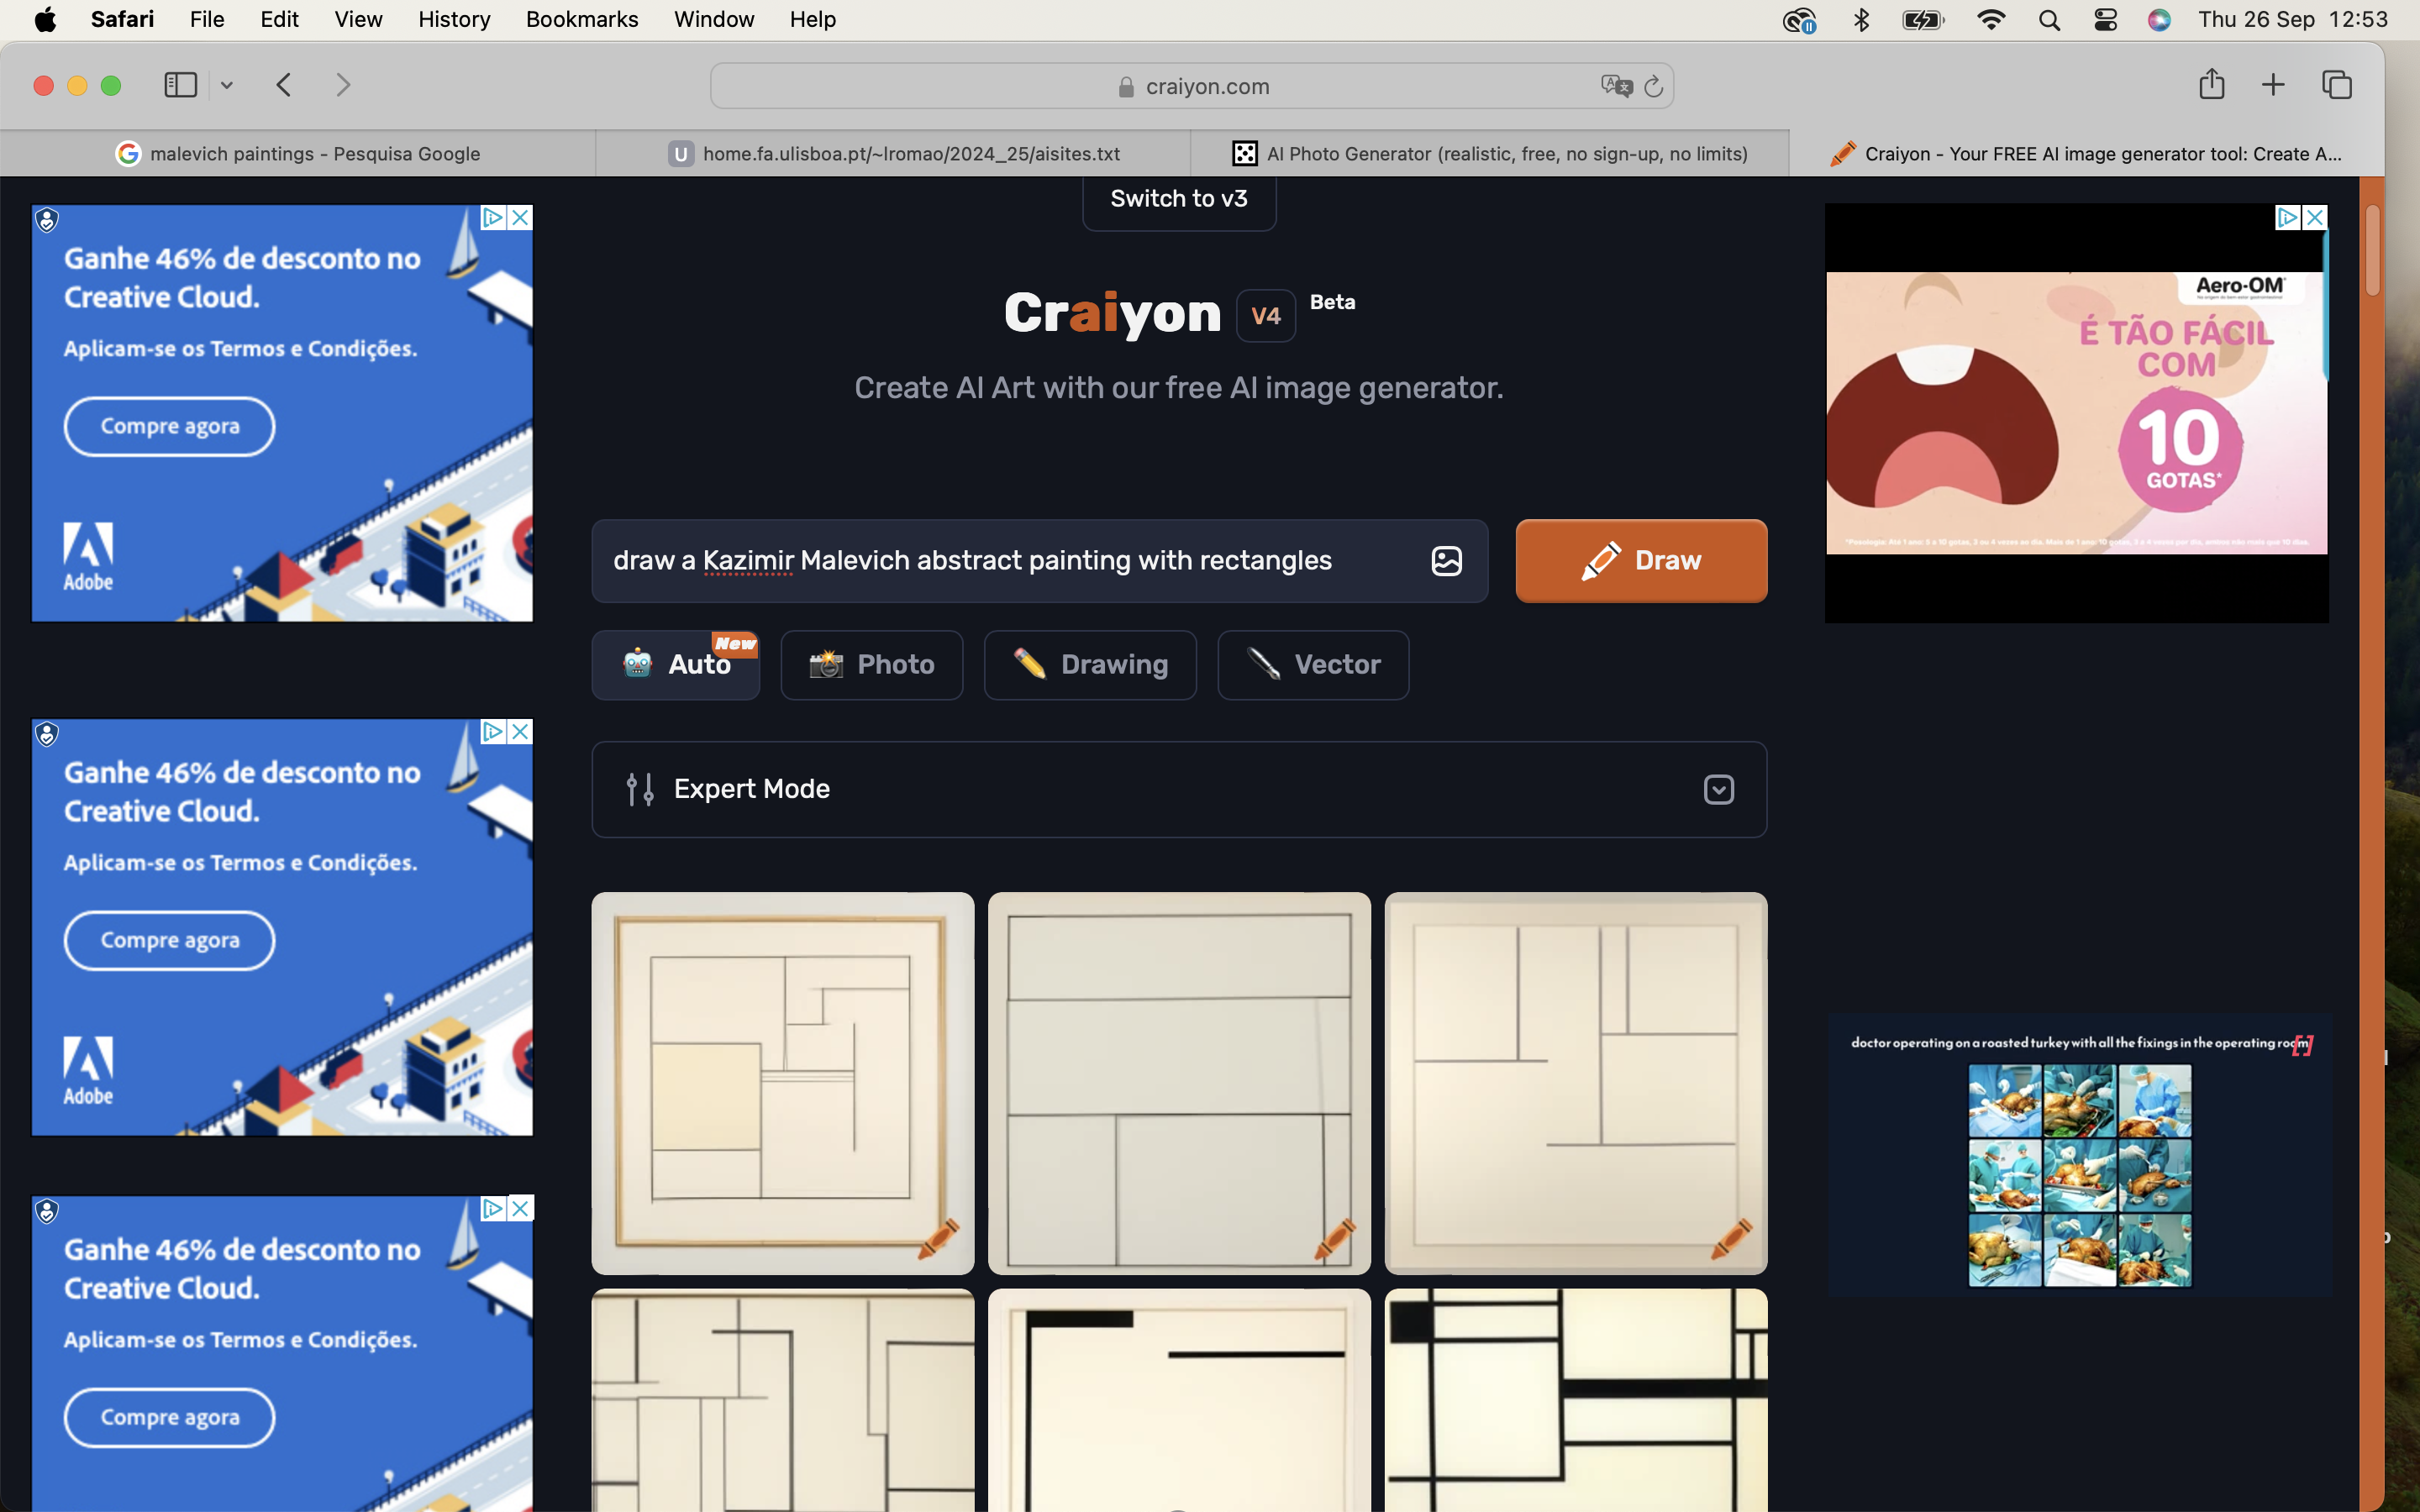
Task: Click AdChoices icon on top-left Adobe ad
Action: (x=493, y=218)
